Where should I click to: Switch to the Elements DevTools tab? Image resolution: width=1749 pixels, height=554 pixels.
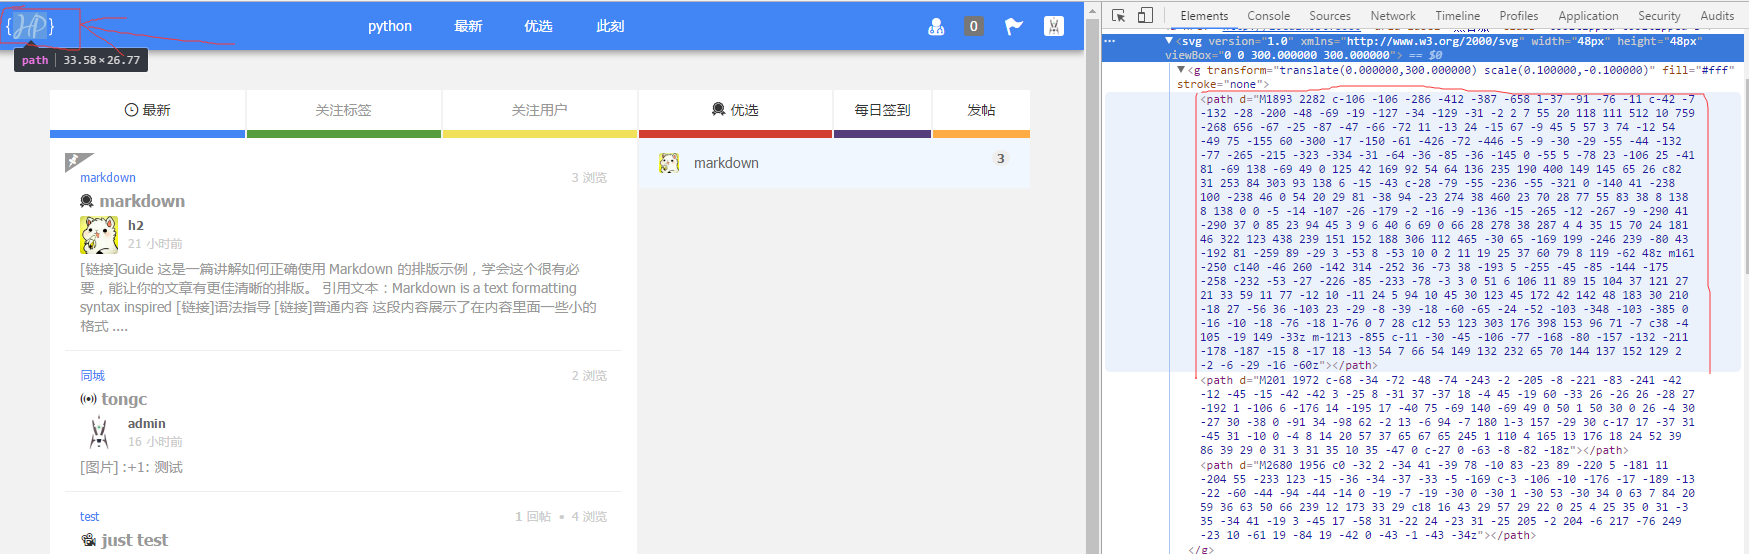click(x=1204, y=15)
